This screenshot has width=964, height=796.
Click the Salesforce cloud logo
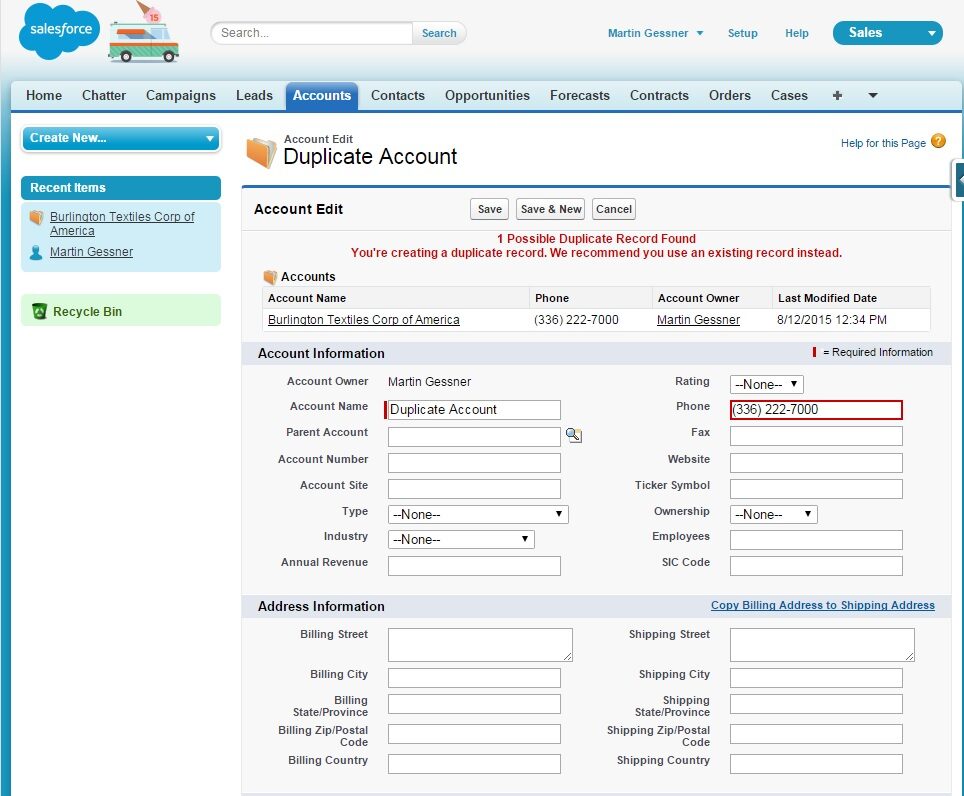coord(60,32)
